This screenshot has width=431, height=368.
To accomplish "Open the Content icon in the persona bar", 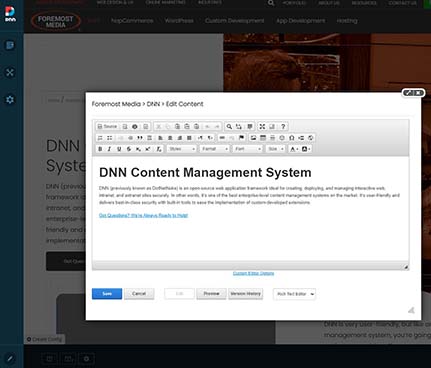I will pyautogui.click(x=10, y=45).
